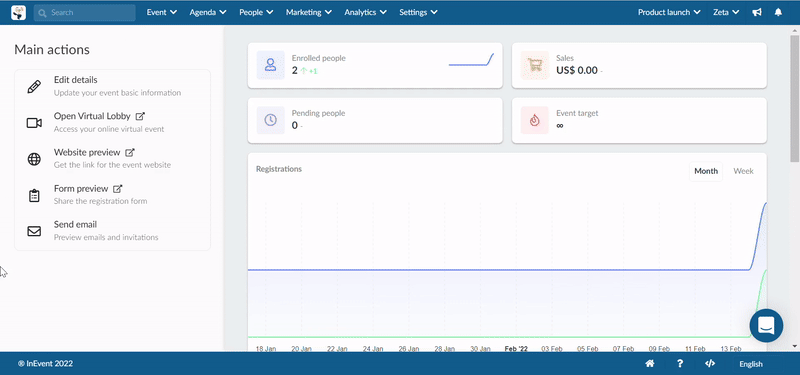This screenshot has height=375, width=800.
Task: Click the Registrations chart title
Action: (279, 169)
